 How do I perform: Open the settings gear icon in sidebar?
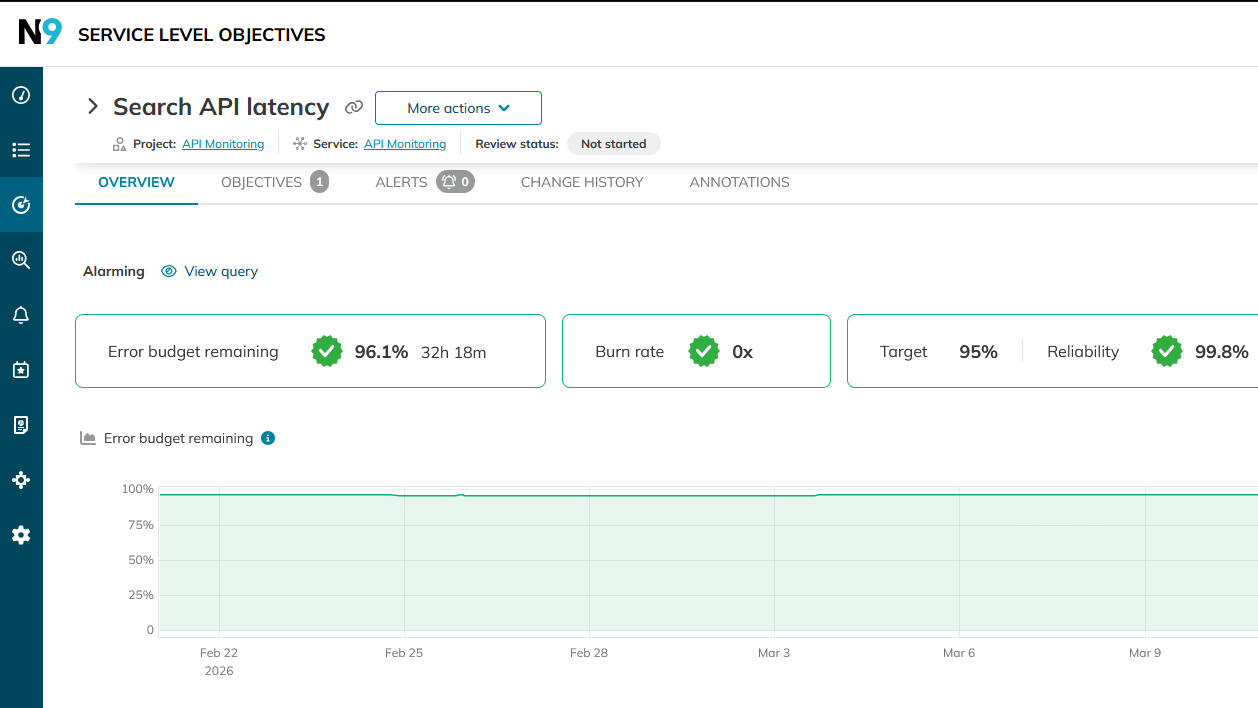tap(21, 535)
